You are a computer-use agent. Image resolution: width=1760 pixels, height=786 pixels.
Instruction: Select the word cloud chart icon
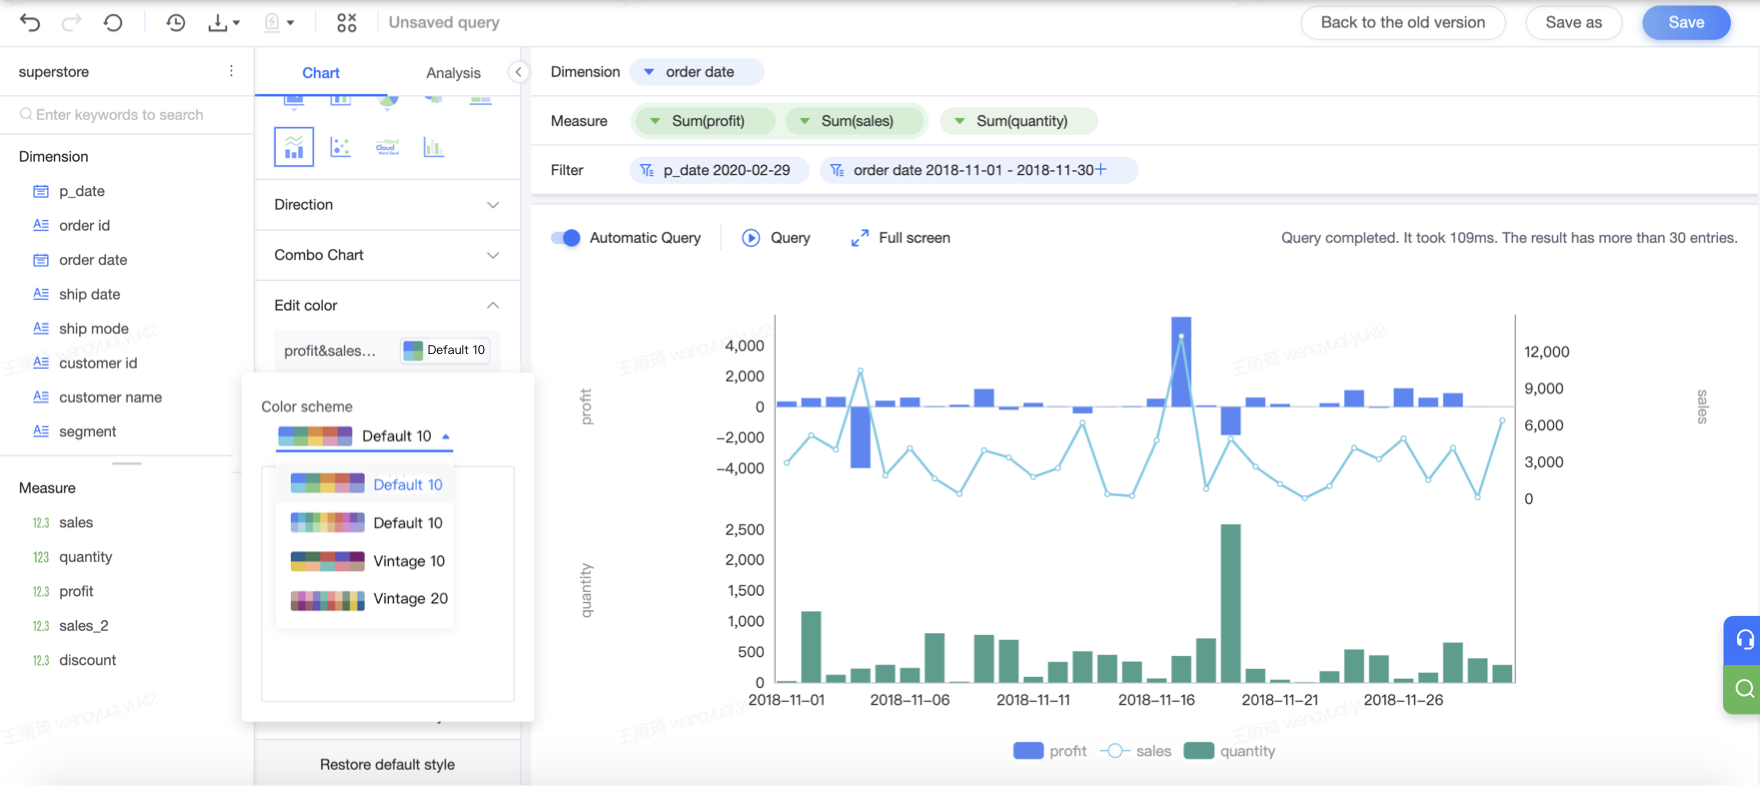point(387,147)
